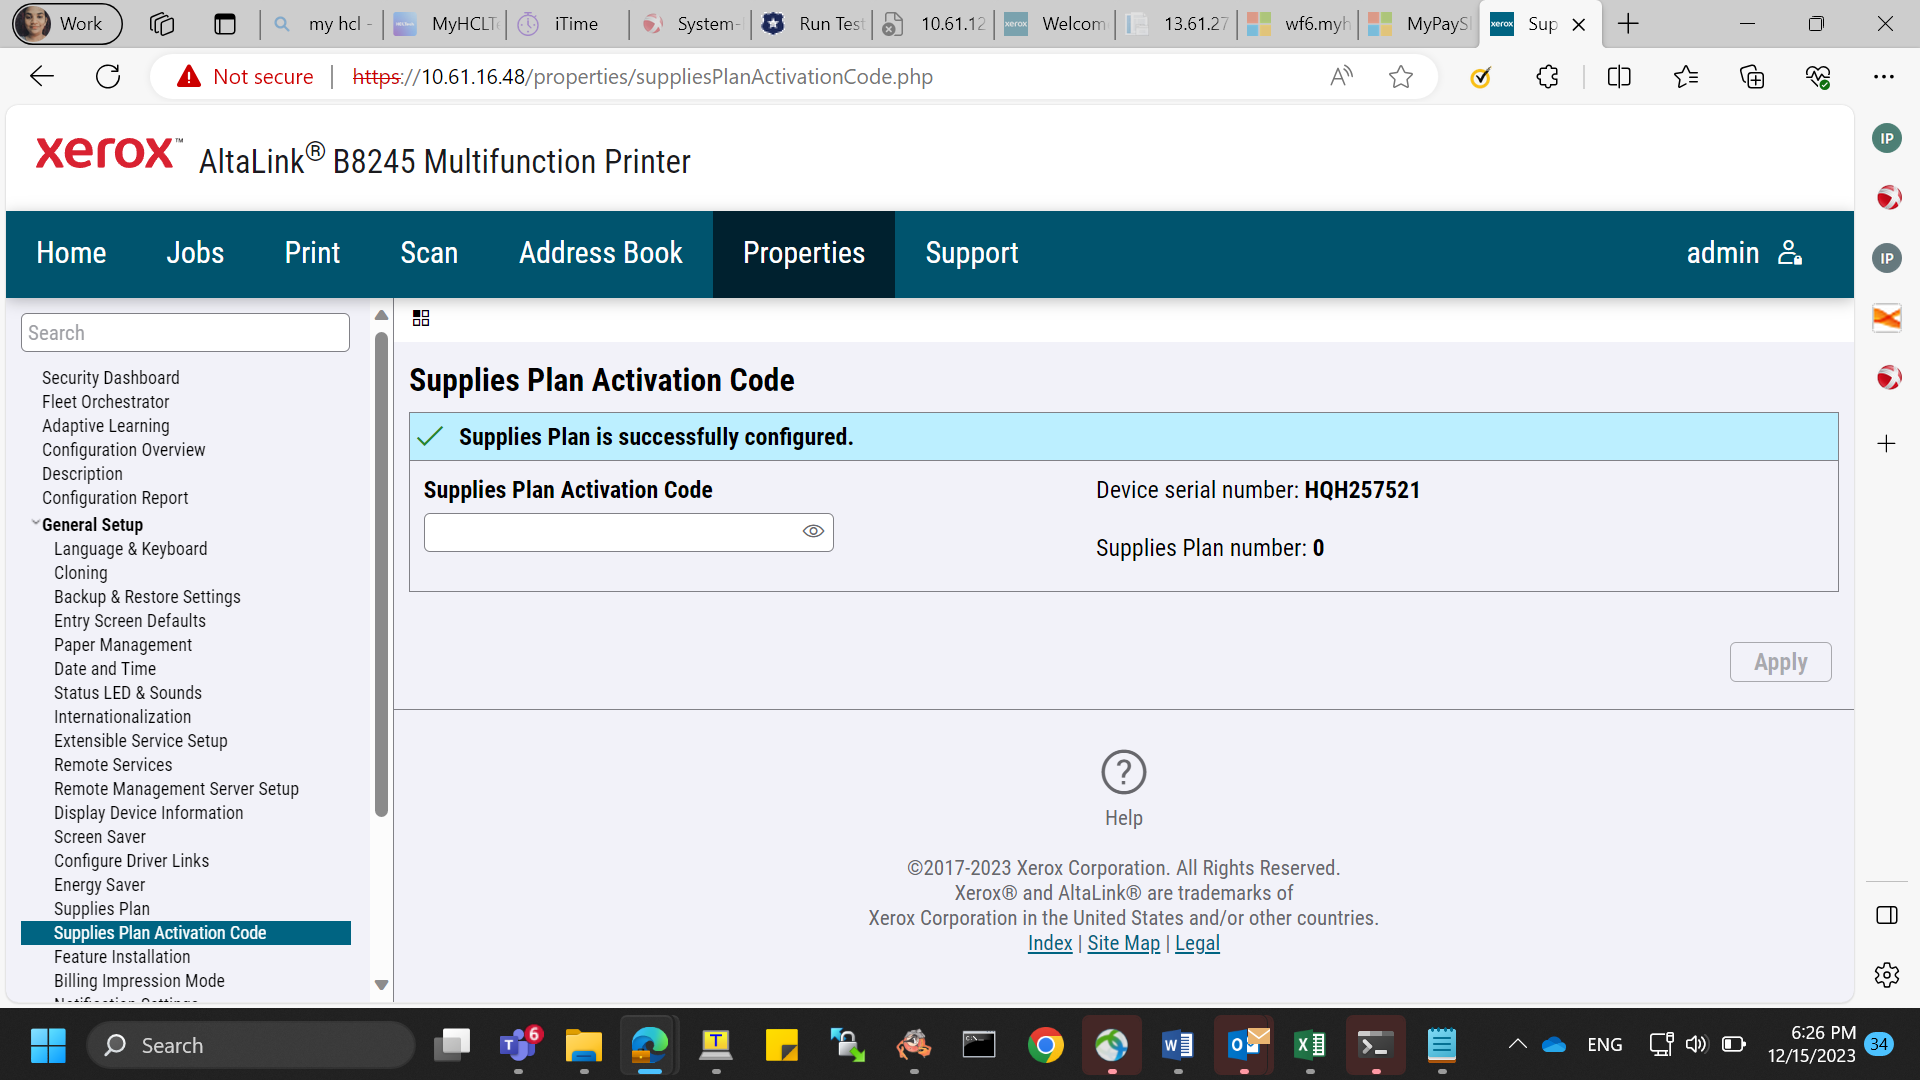The width and height of the screenshot is (1920, 1080).
Task: Toggle activation code visibility eye icon
Action: point(813,531)
